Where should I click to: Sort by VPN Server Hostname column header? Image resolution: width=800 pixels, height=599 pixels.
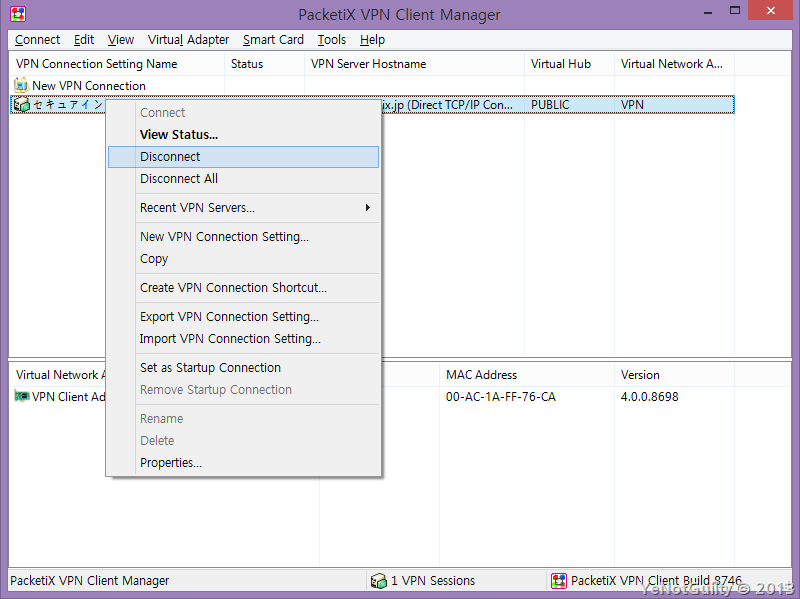pos(414,64)
